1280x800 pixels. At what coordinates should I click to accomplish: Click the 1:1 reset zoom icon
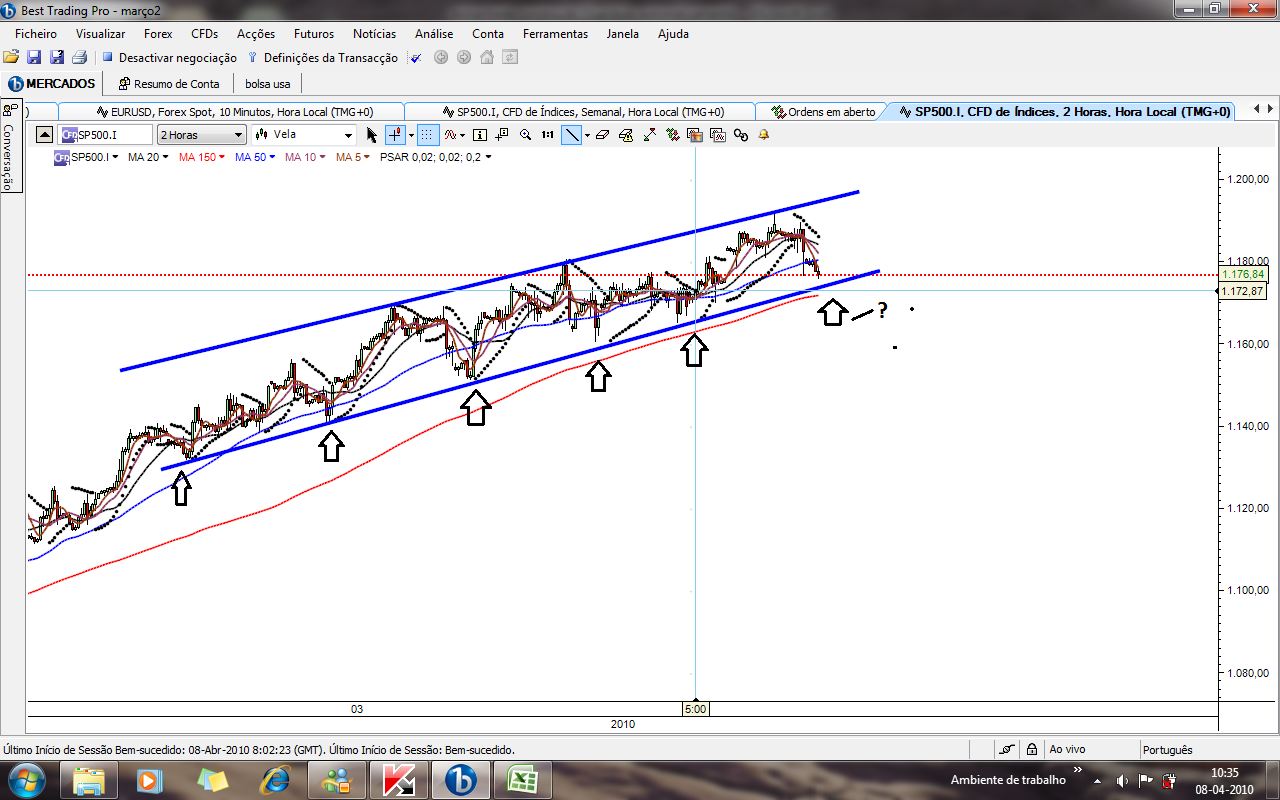pos(548,135)
